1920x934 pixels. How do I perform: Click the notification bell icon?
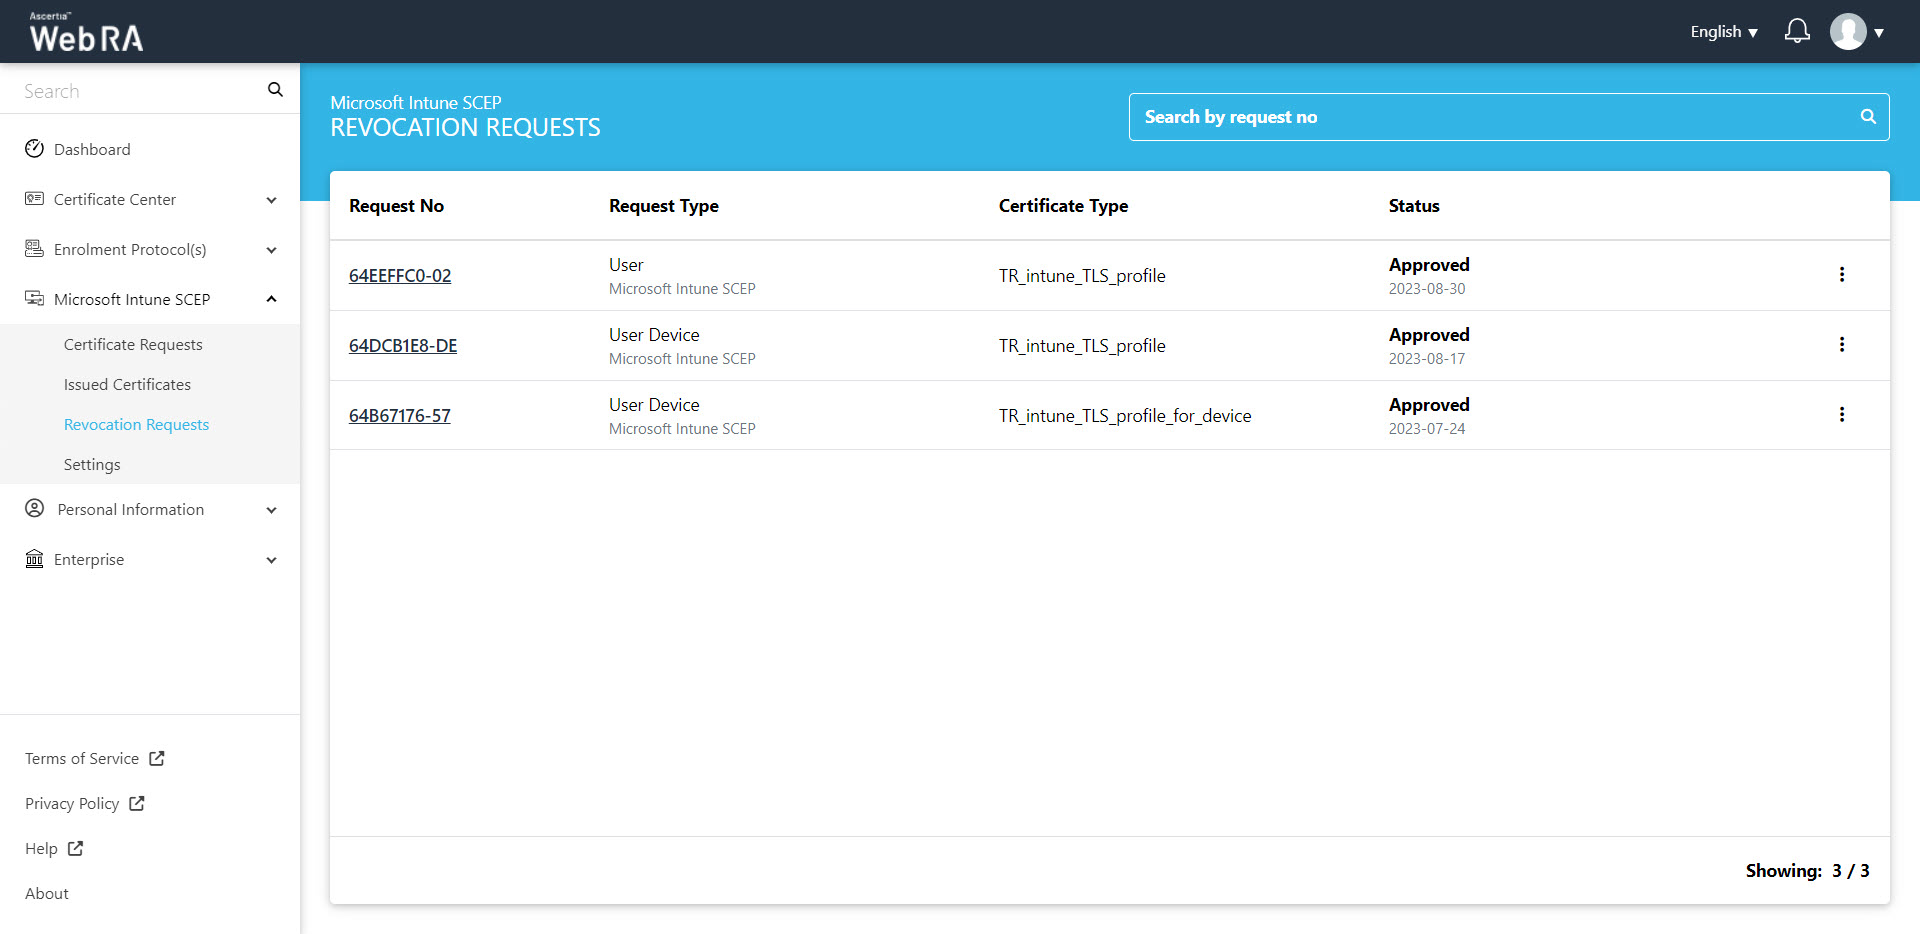pyautogui.click(x=1797, y=31)
